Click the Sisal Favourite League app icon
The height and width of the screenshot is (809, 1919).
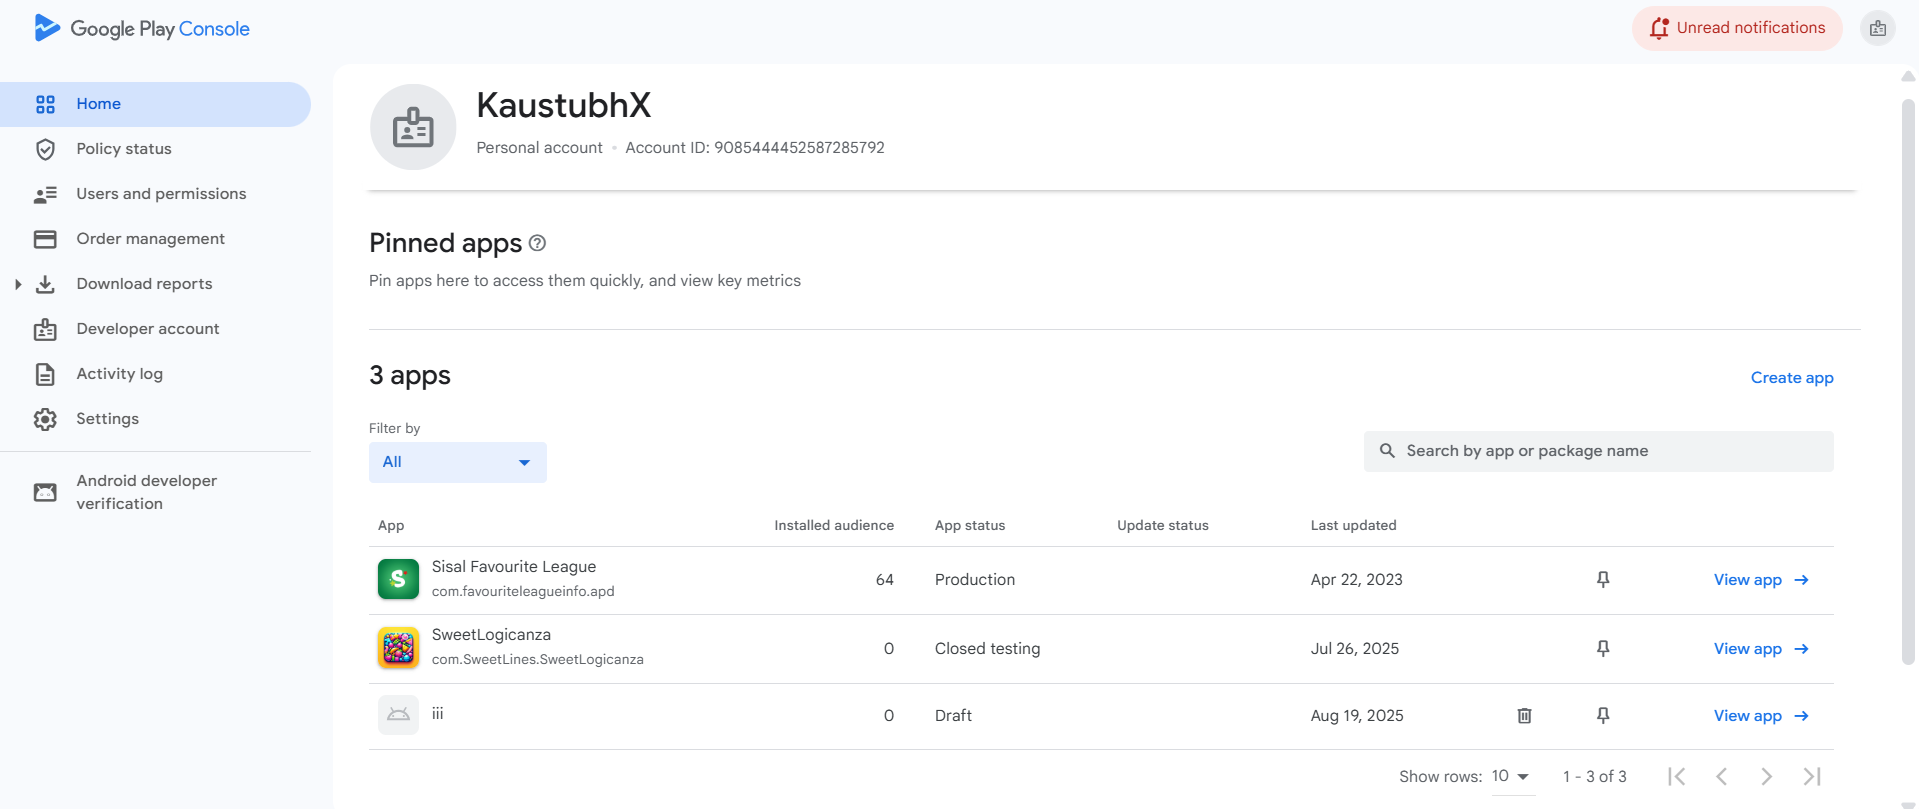[398, 579]
